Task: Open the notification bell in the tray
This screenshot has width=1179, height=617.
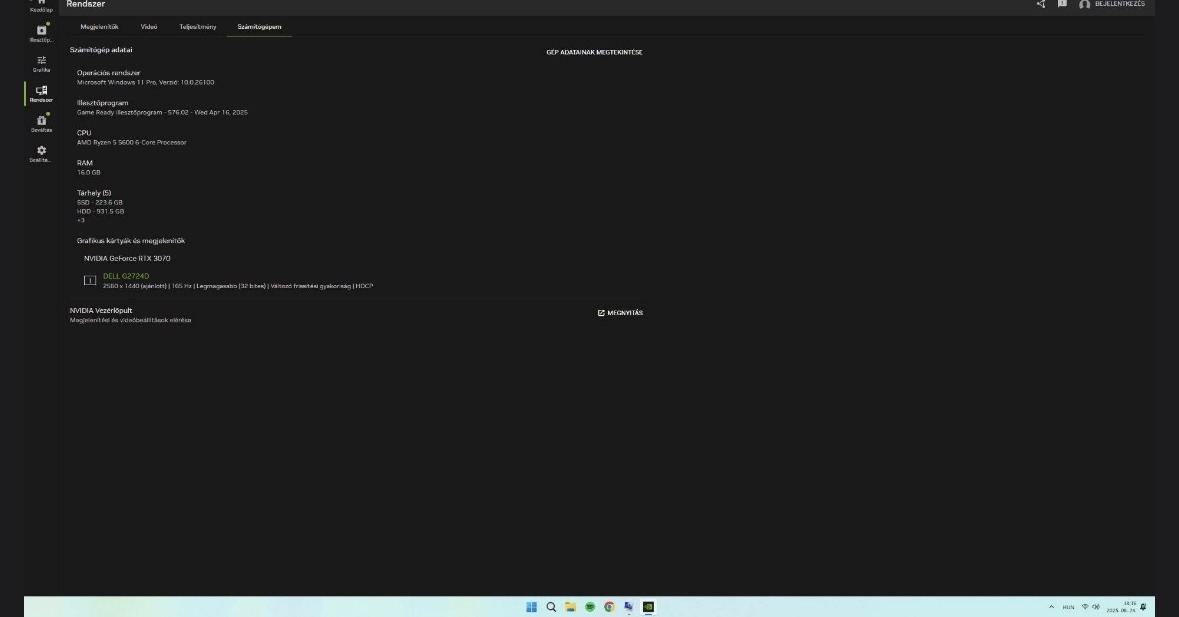Action: pyautogui.click(x=1143, y=606)
